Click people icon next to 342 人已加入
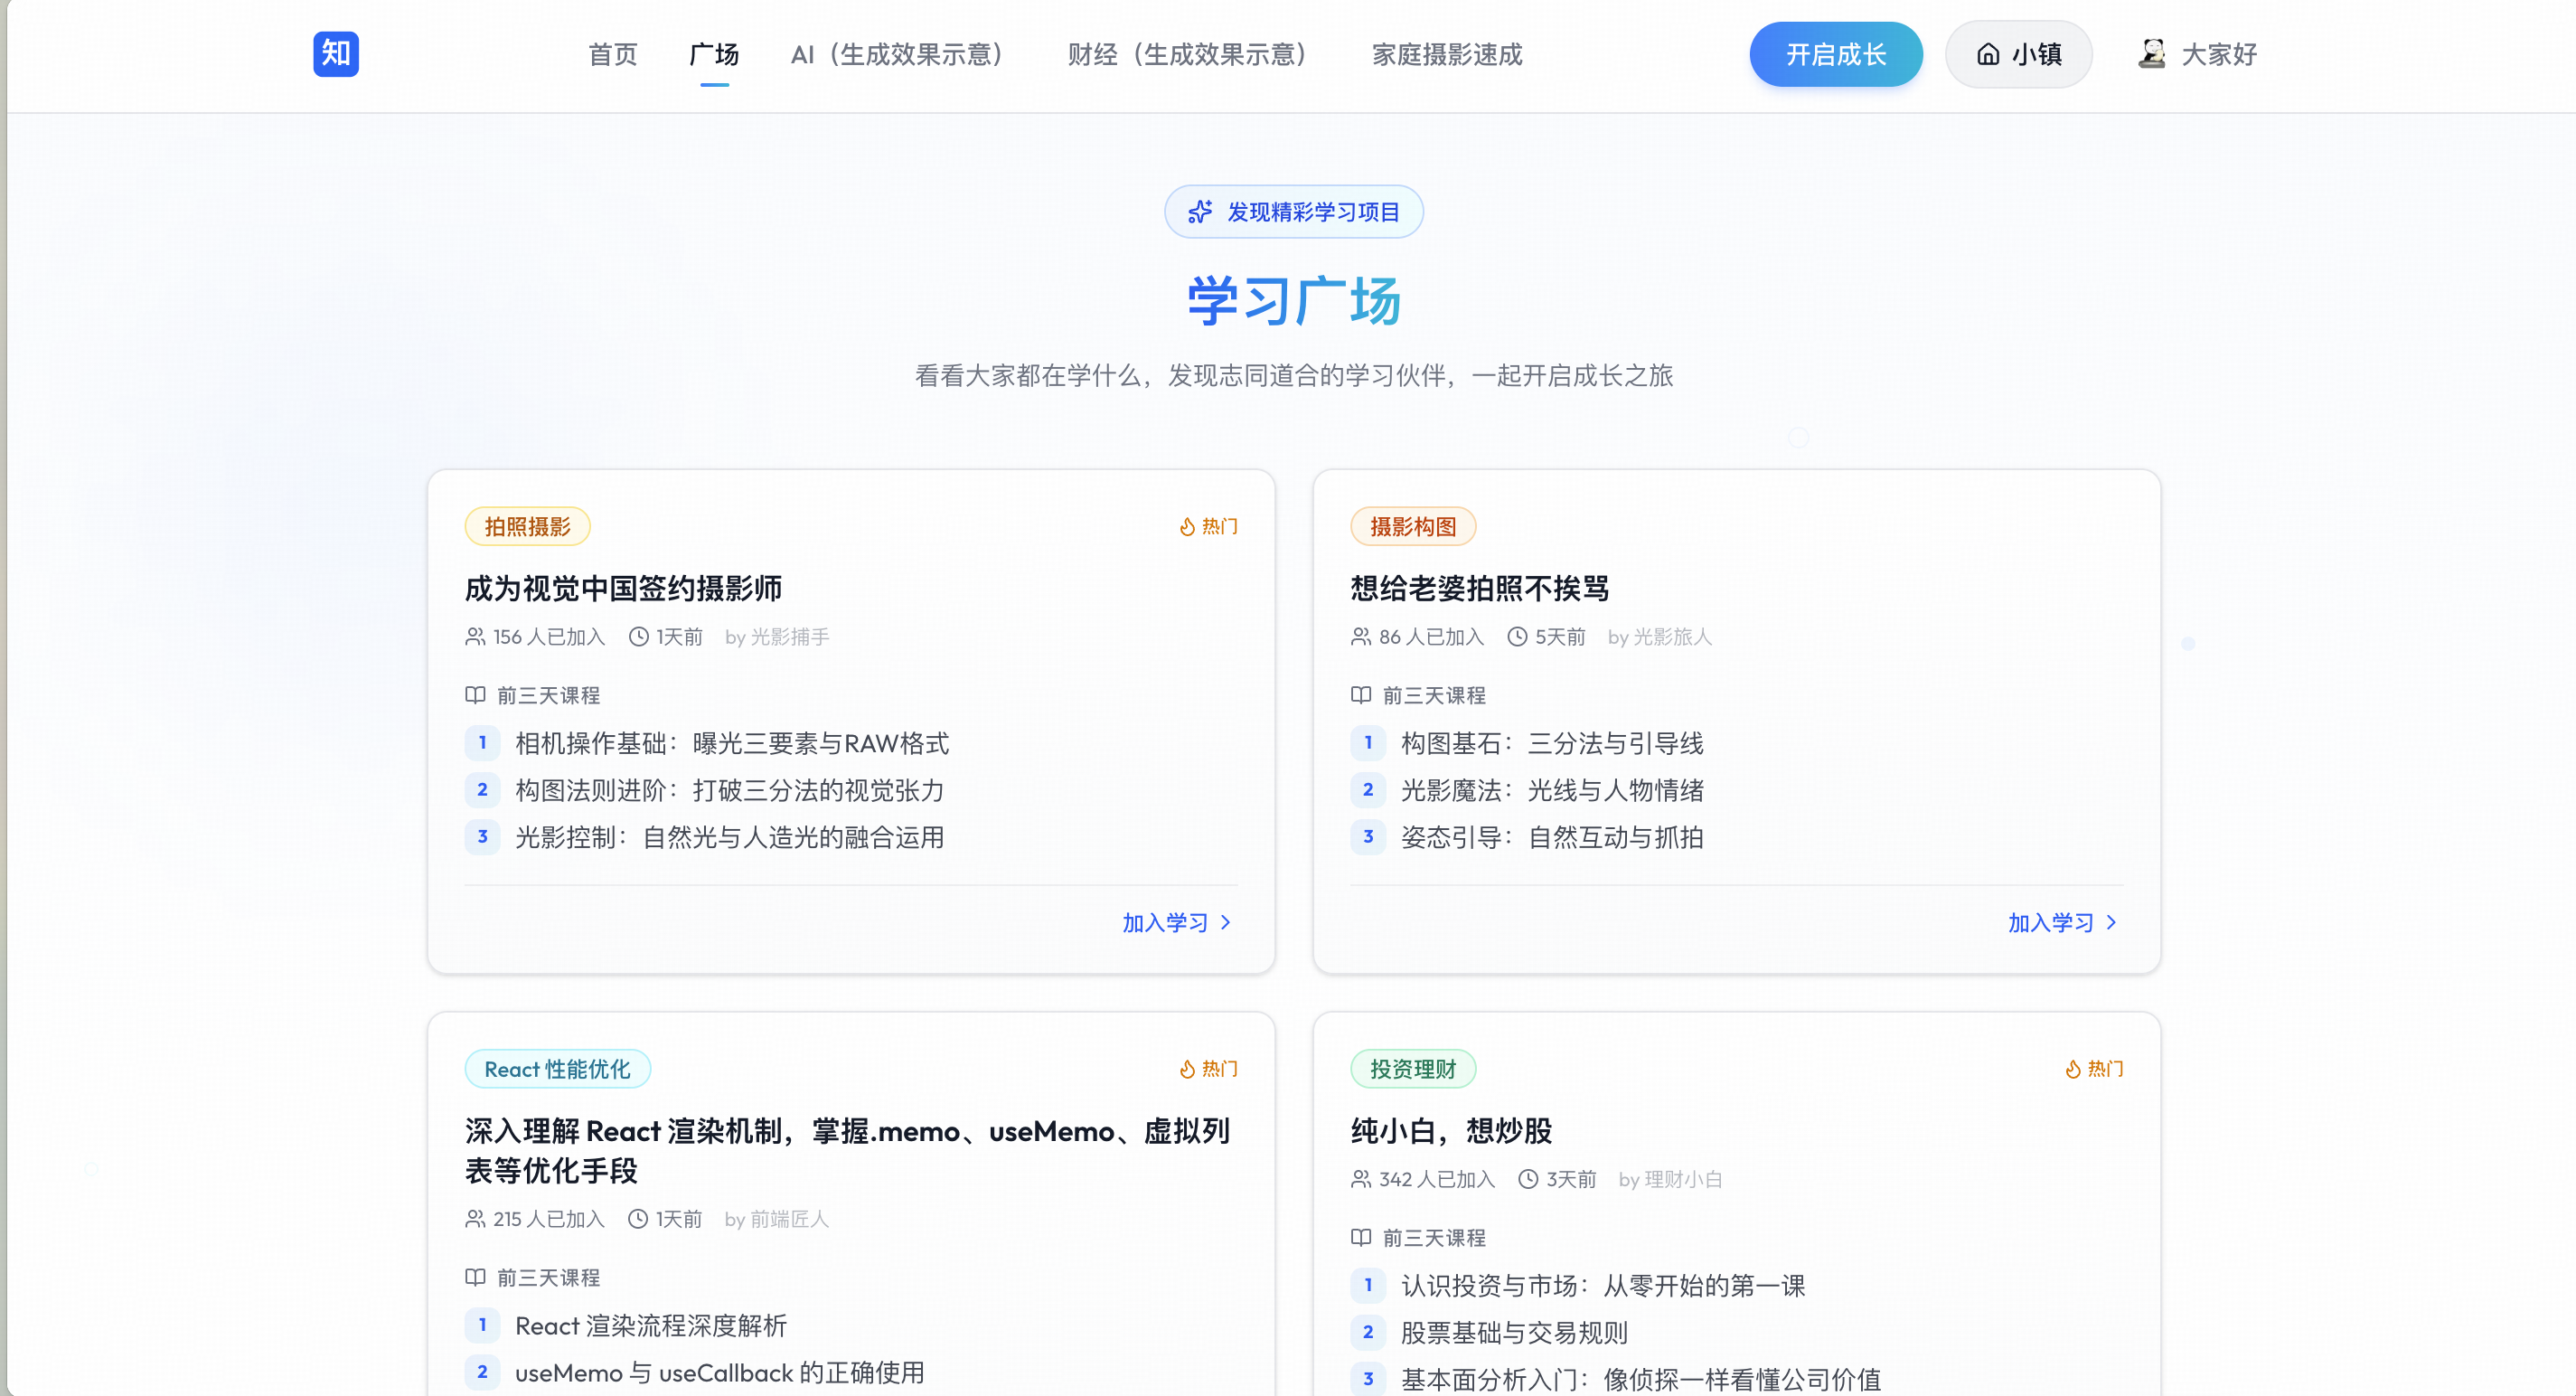This screenshot has width=2576, height=1396. click(x=1361, y=1179)
